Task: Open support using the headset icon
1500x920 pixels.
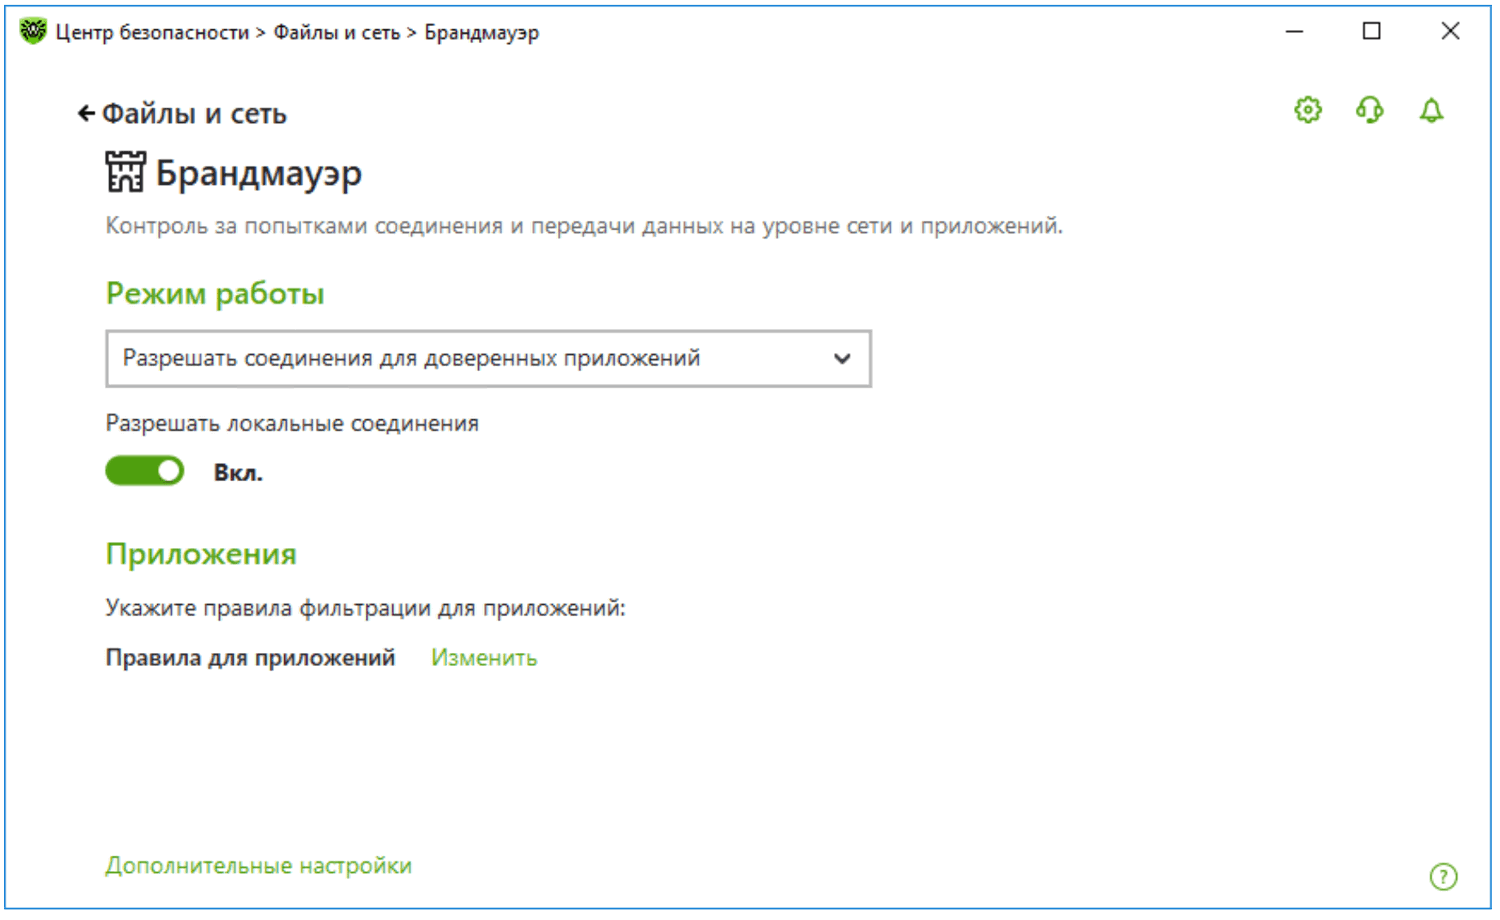Action: coord(1370,110)
